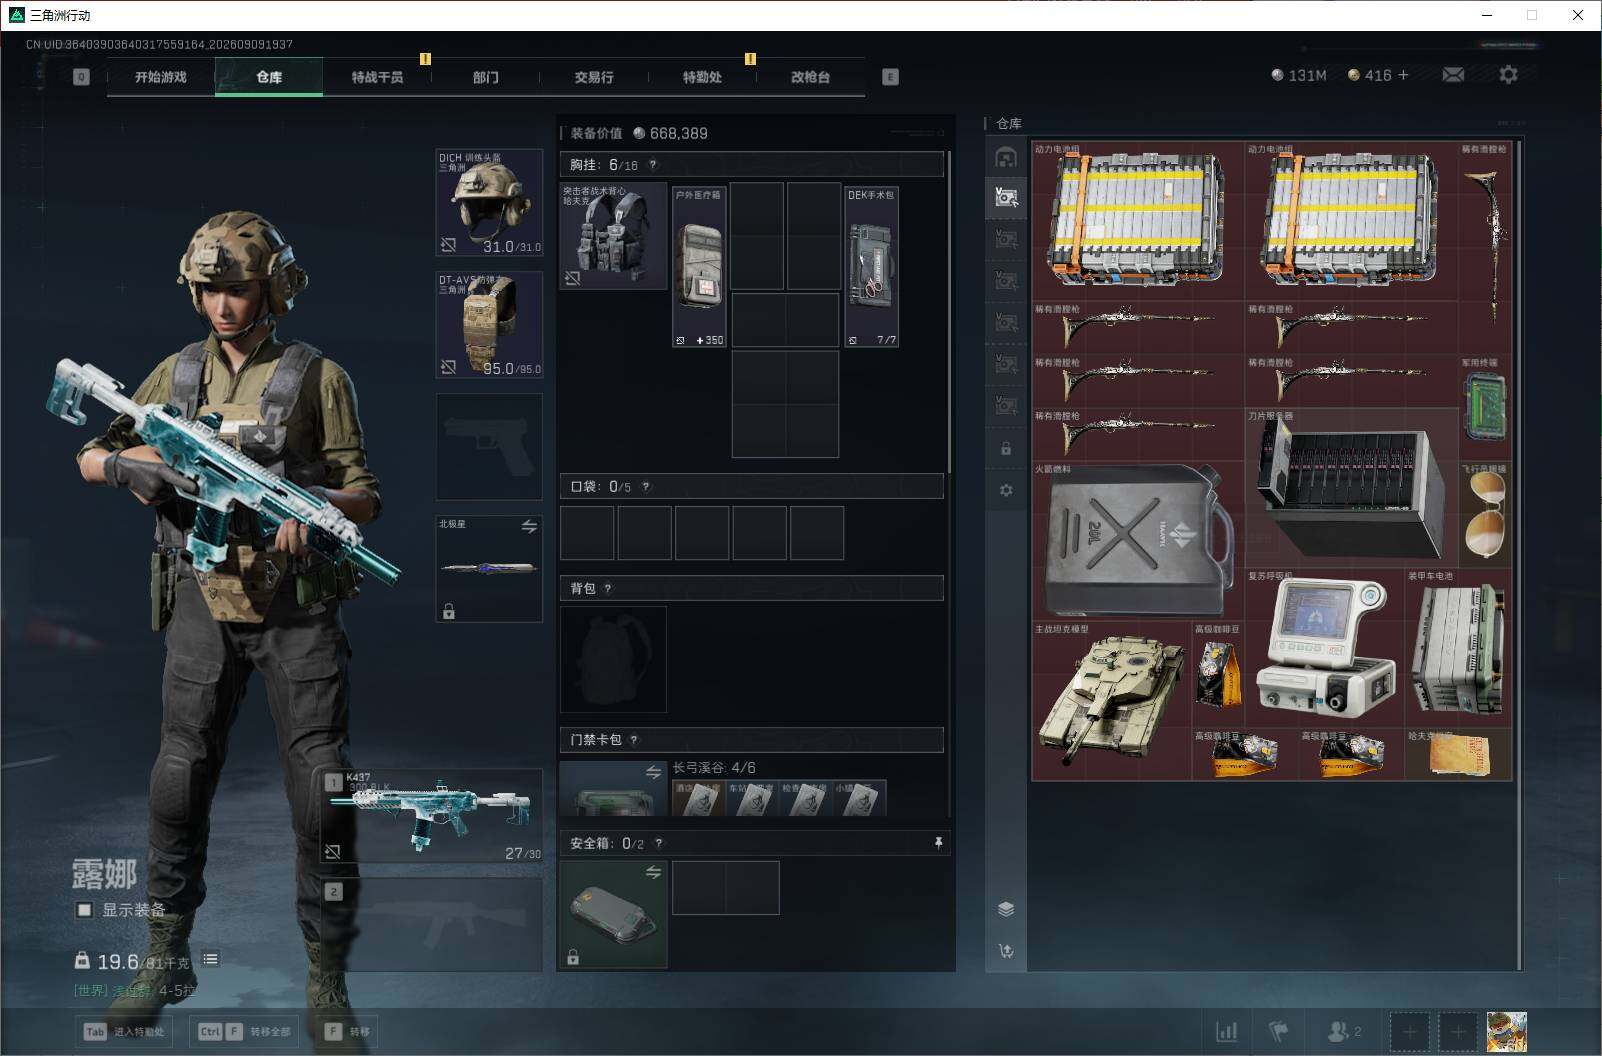Click the lock icon on the 北极星 slot
Image resolution: width=1602 pixels, height=1056 pixels.
[449, 611]
